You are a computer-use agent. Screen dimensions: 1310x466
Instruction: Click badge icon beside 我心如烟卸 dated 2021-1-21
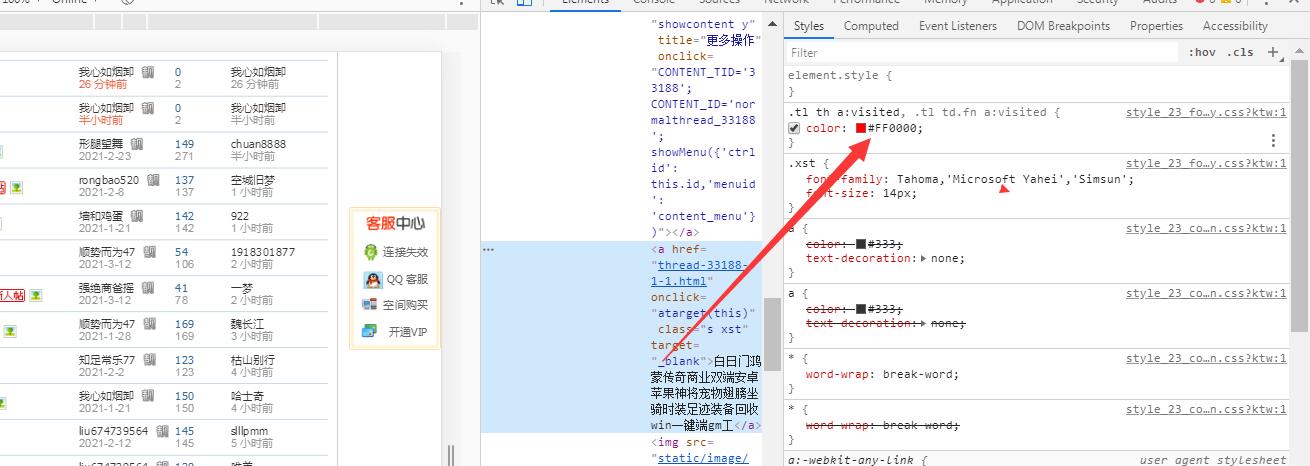[148, 396]
